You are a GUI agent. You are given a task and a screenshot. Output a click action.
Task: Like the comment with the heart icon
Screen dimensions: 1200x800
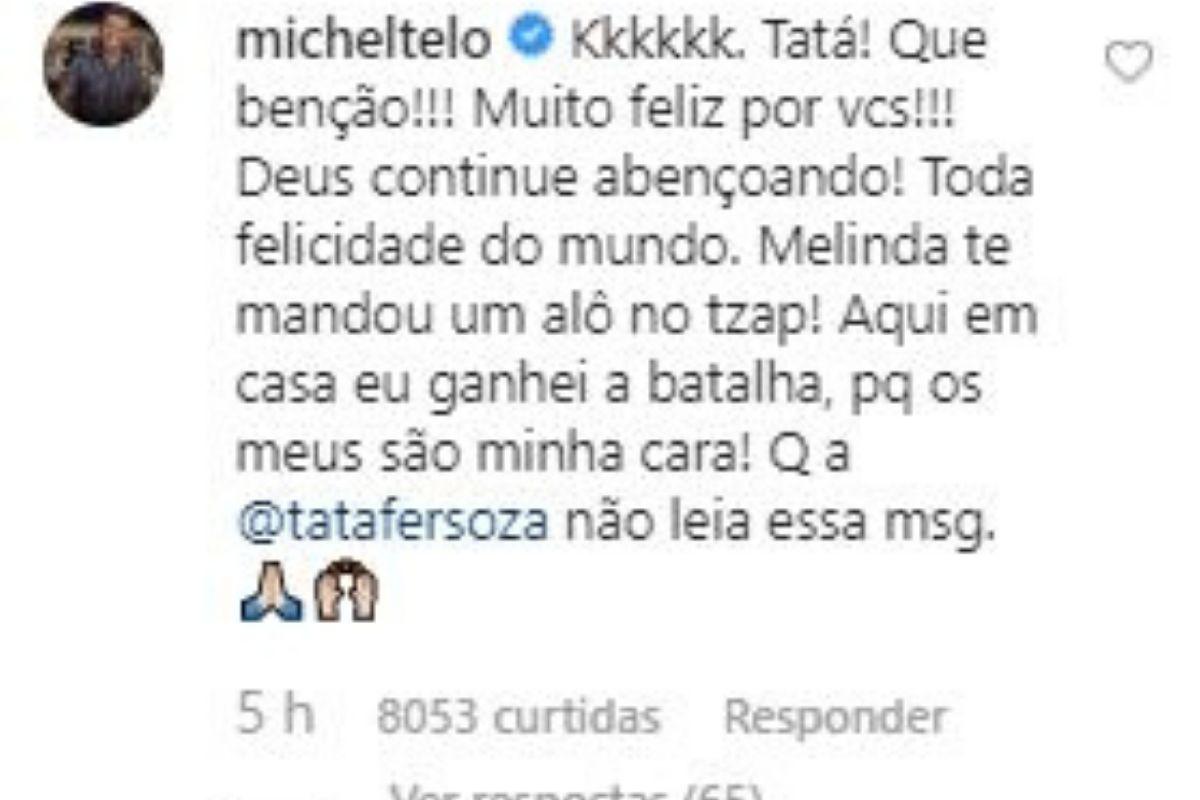pyautogui.click(x=1128, y=65)
